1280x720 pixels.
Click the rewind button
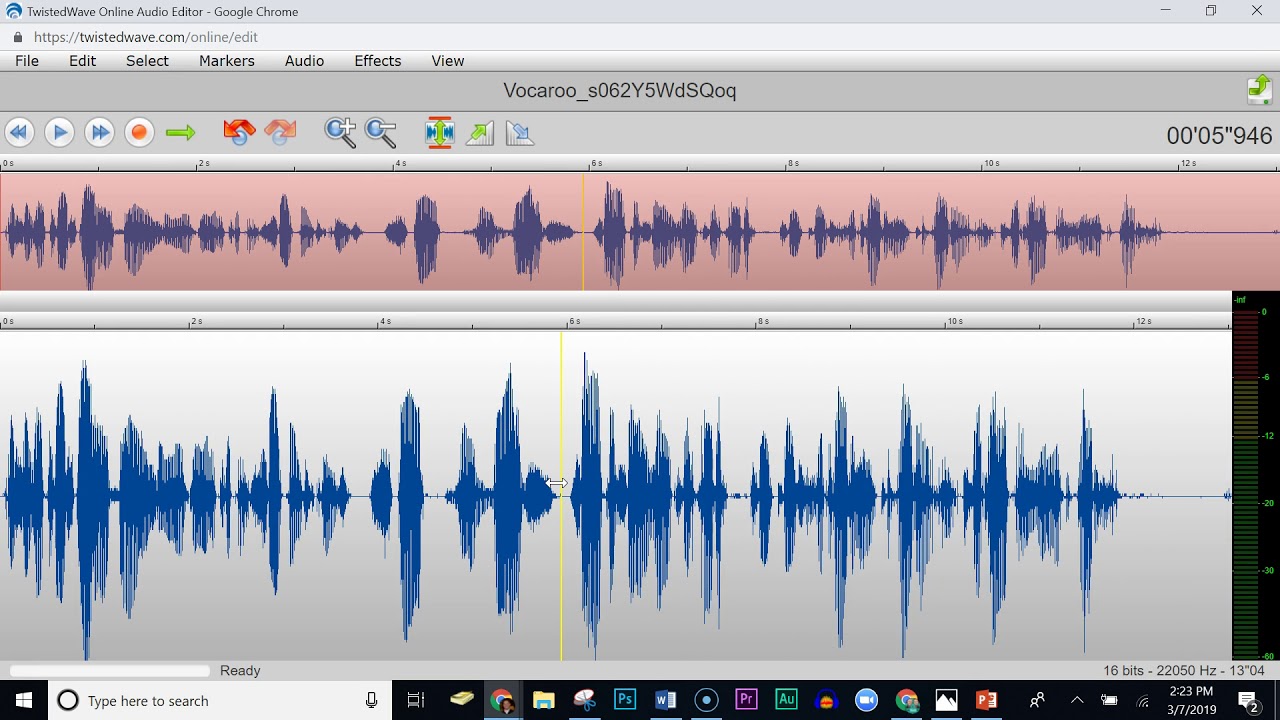click(x=19, y=132)
